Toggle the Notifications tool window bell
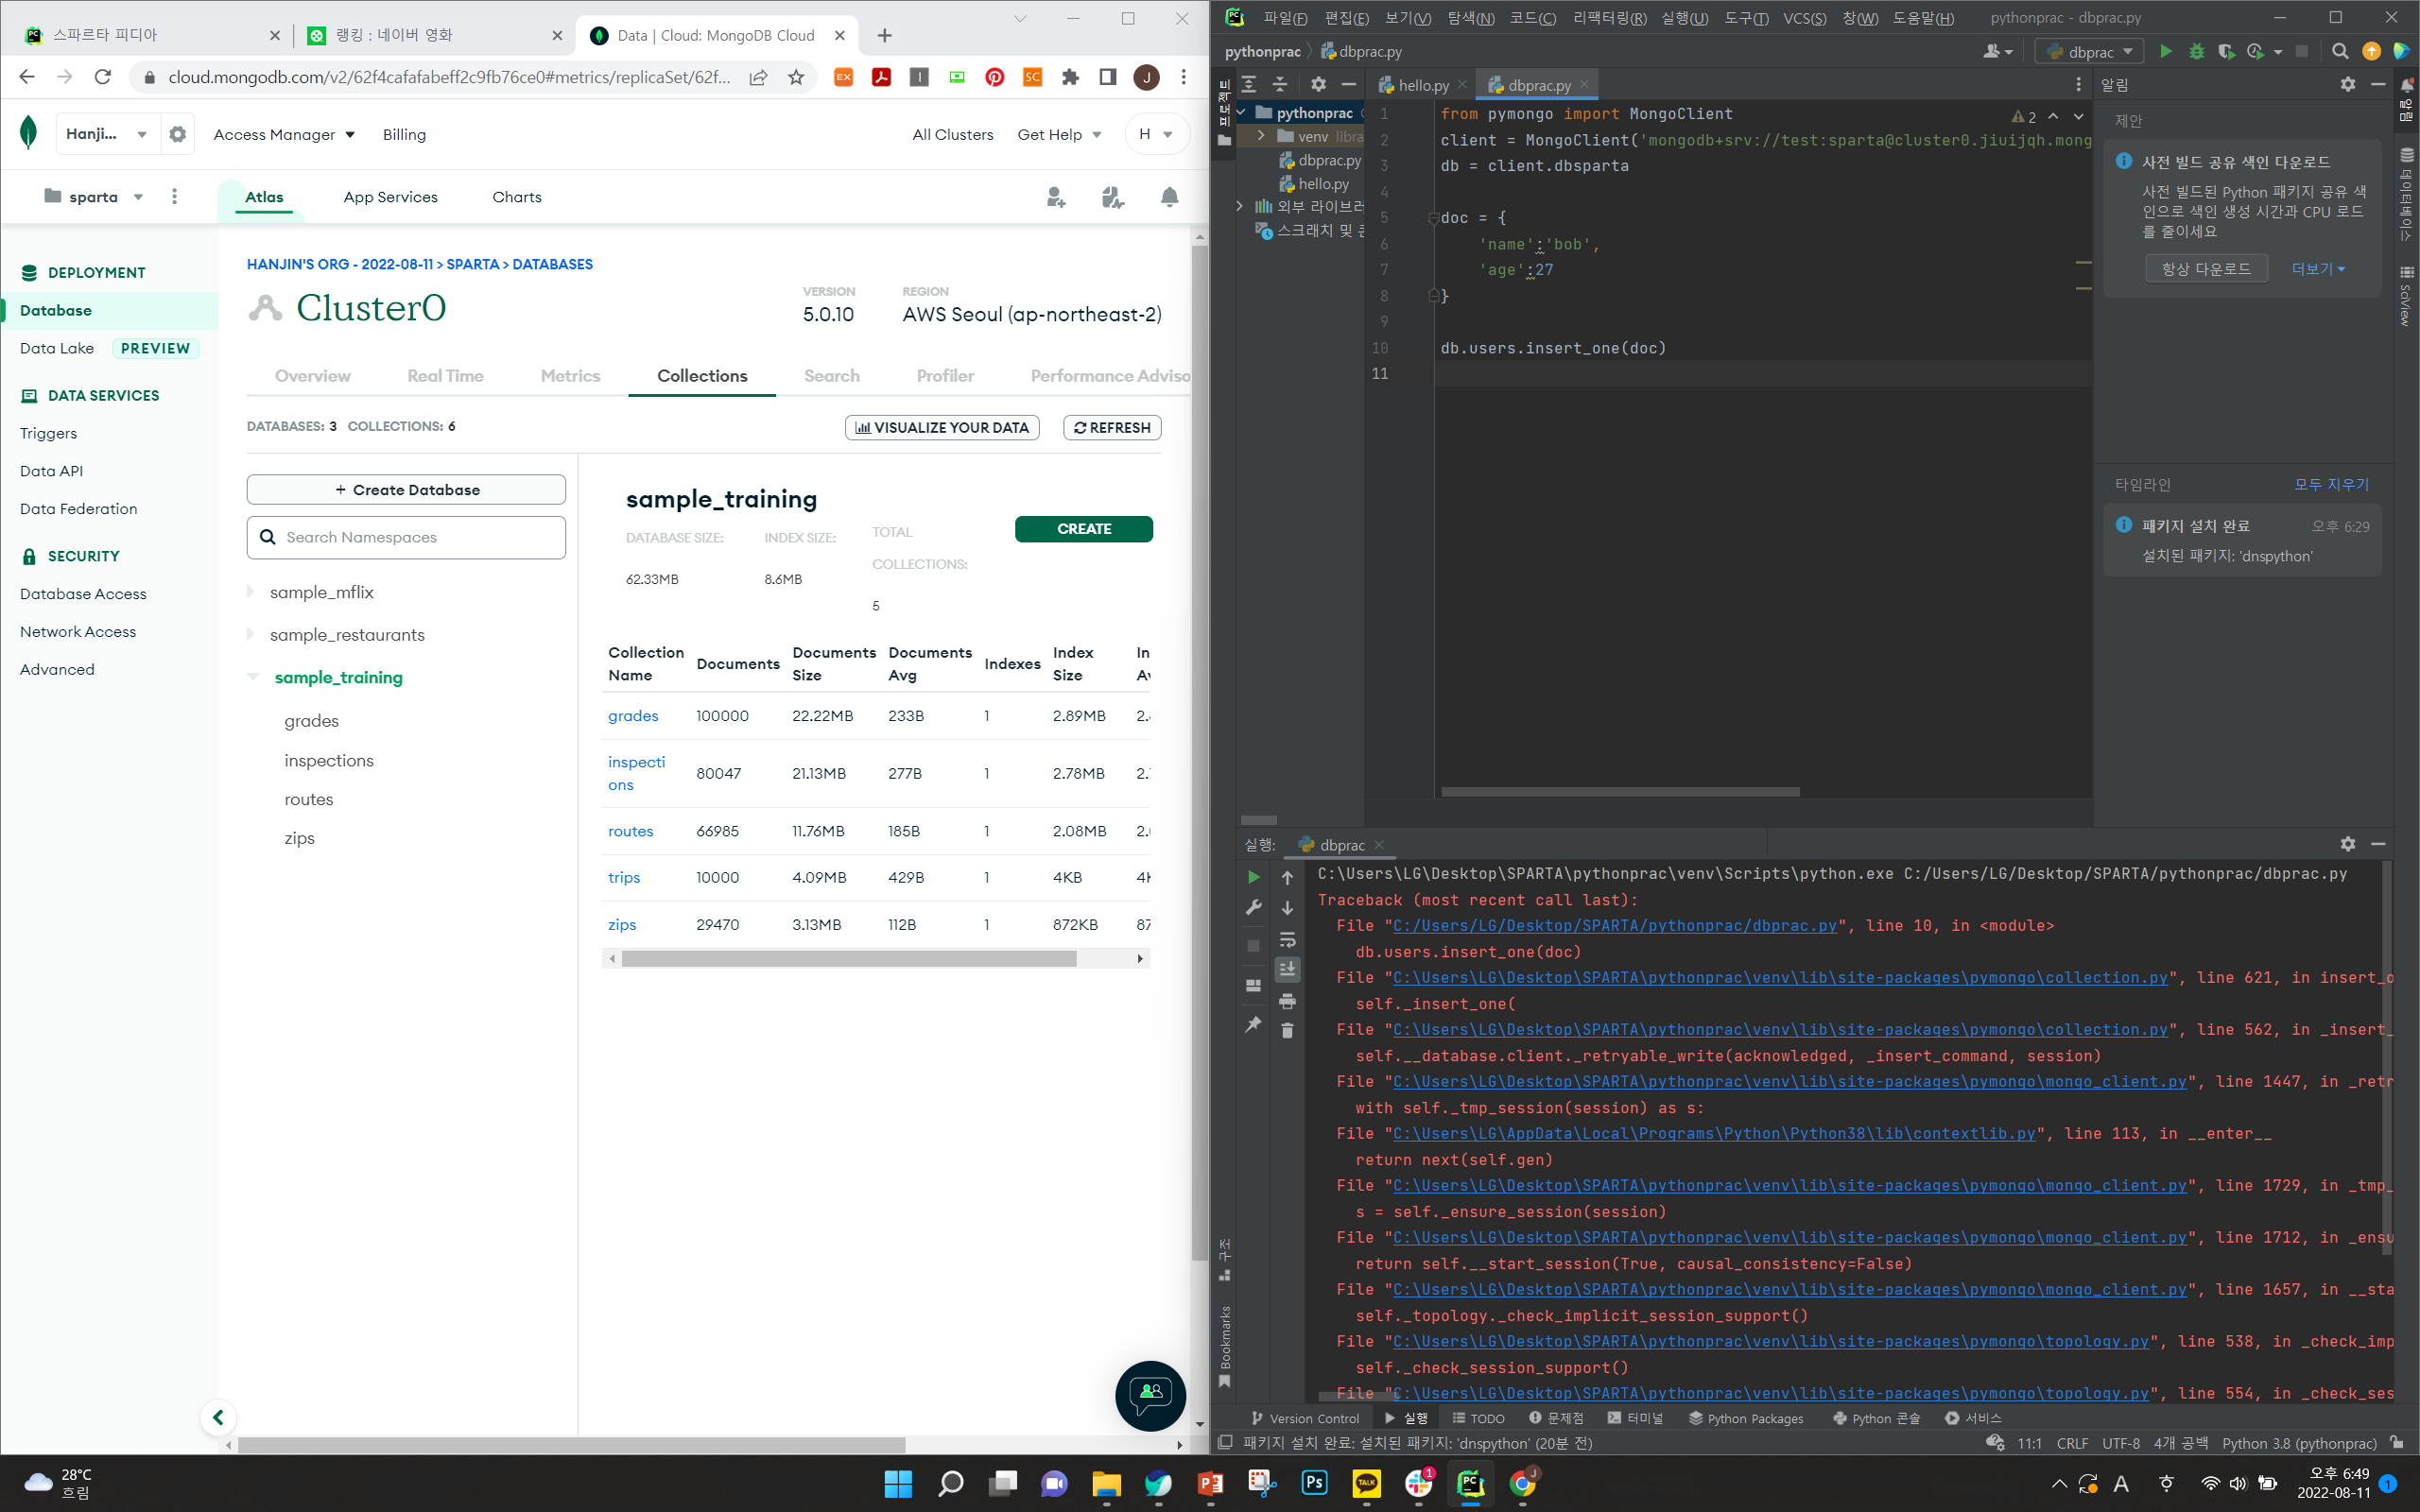 click(x=2407, y=85)
